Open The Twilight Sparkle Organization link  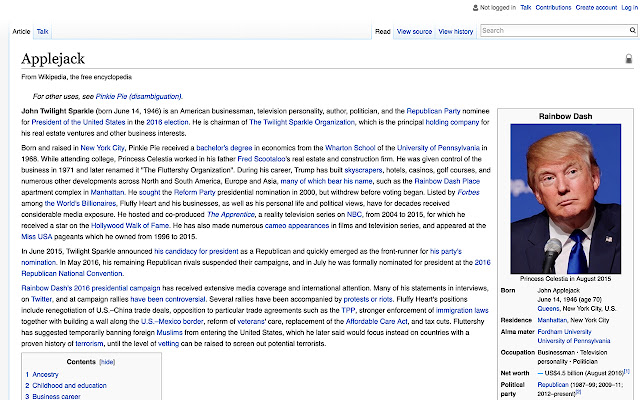click(302, 122)
